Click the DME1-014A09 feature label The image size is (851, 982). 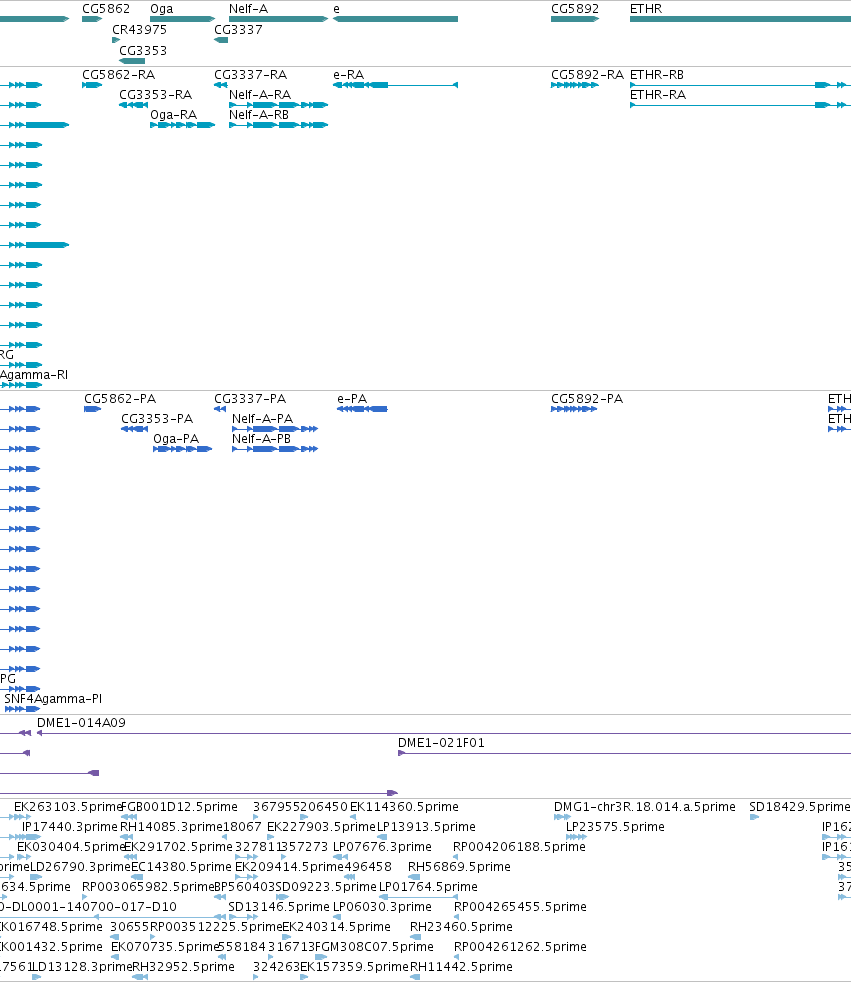pos(81,723)
